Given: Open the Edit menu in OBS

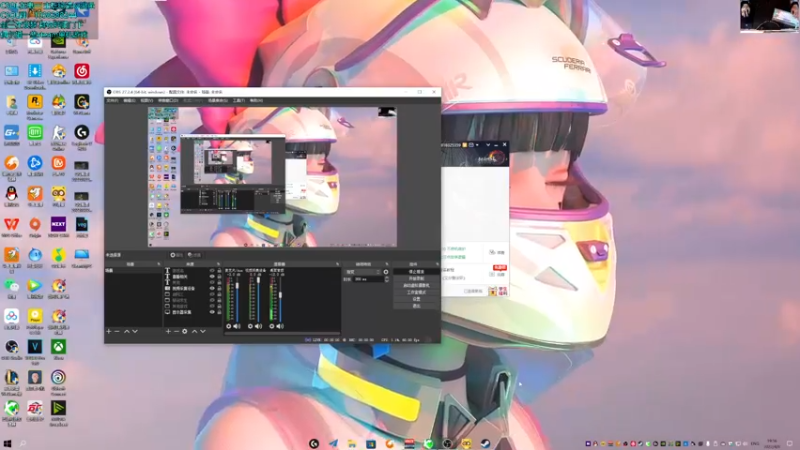Looking at the screenshot, I should [x=129, y=101].
